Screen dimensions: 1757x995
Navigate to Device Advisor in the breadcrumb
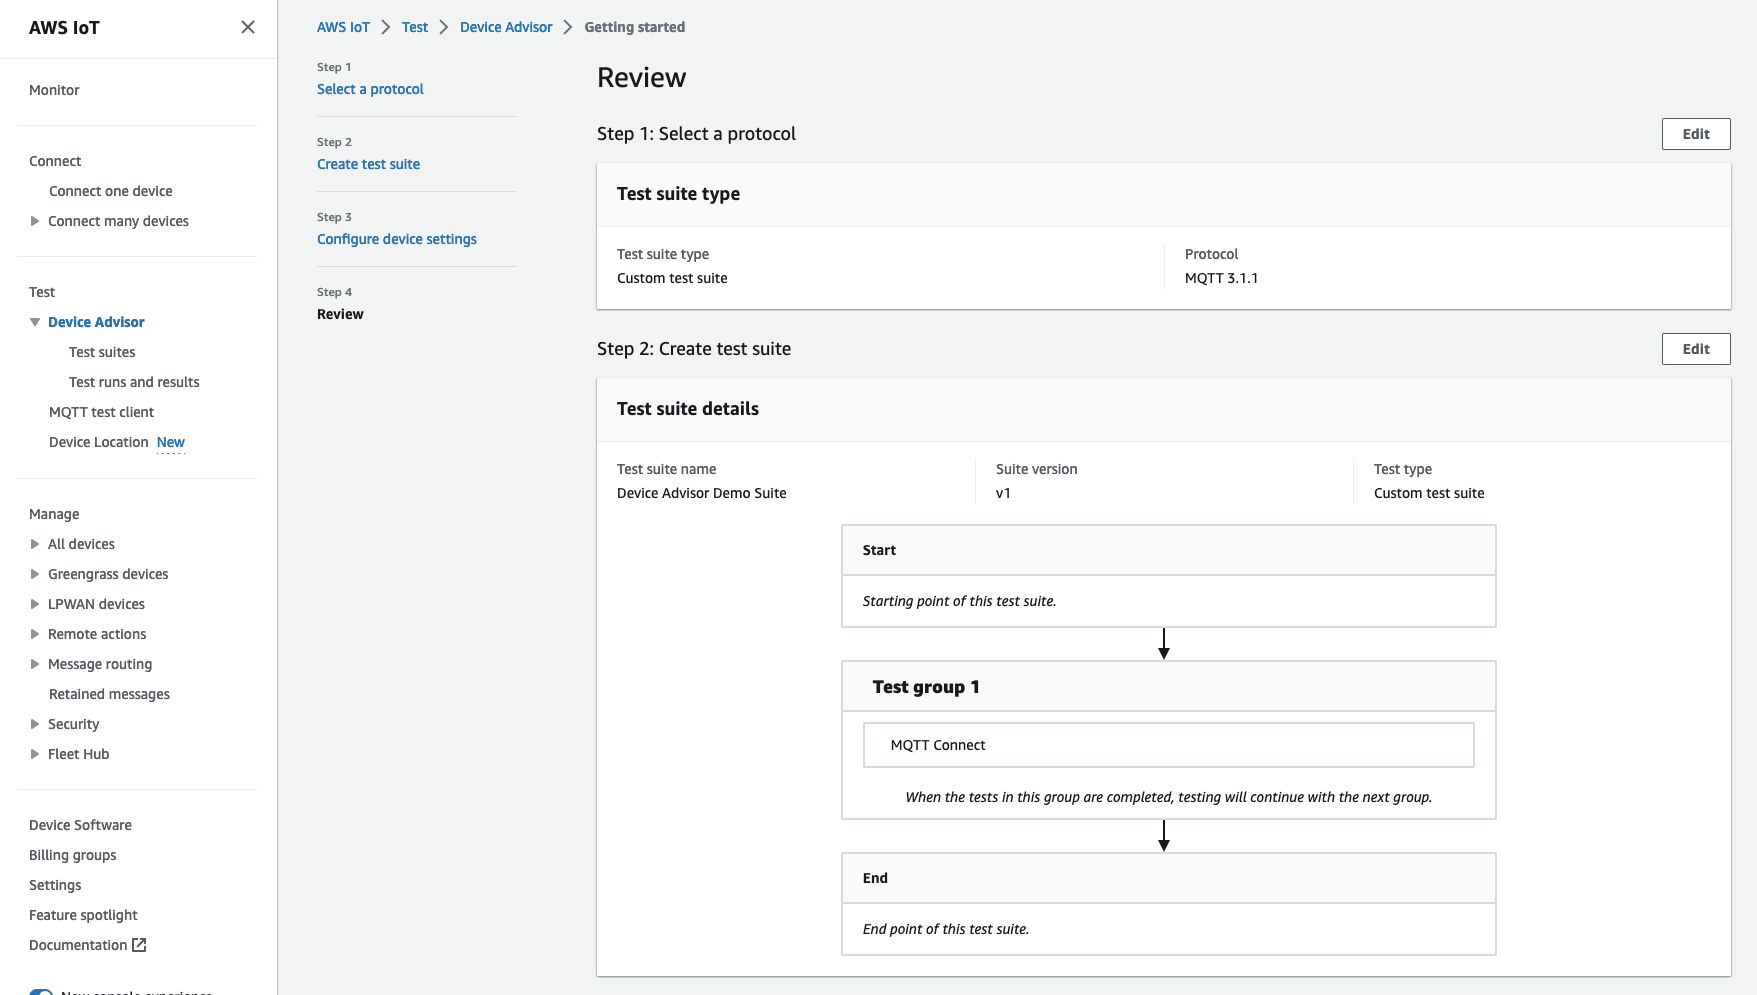tap(506, 27)
